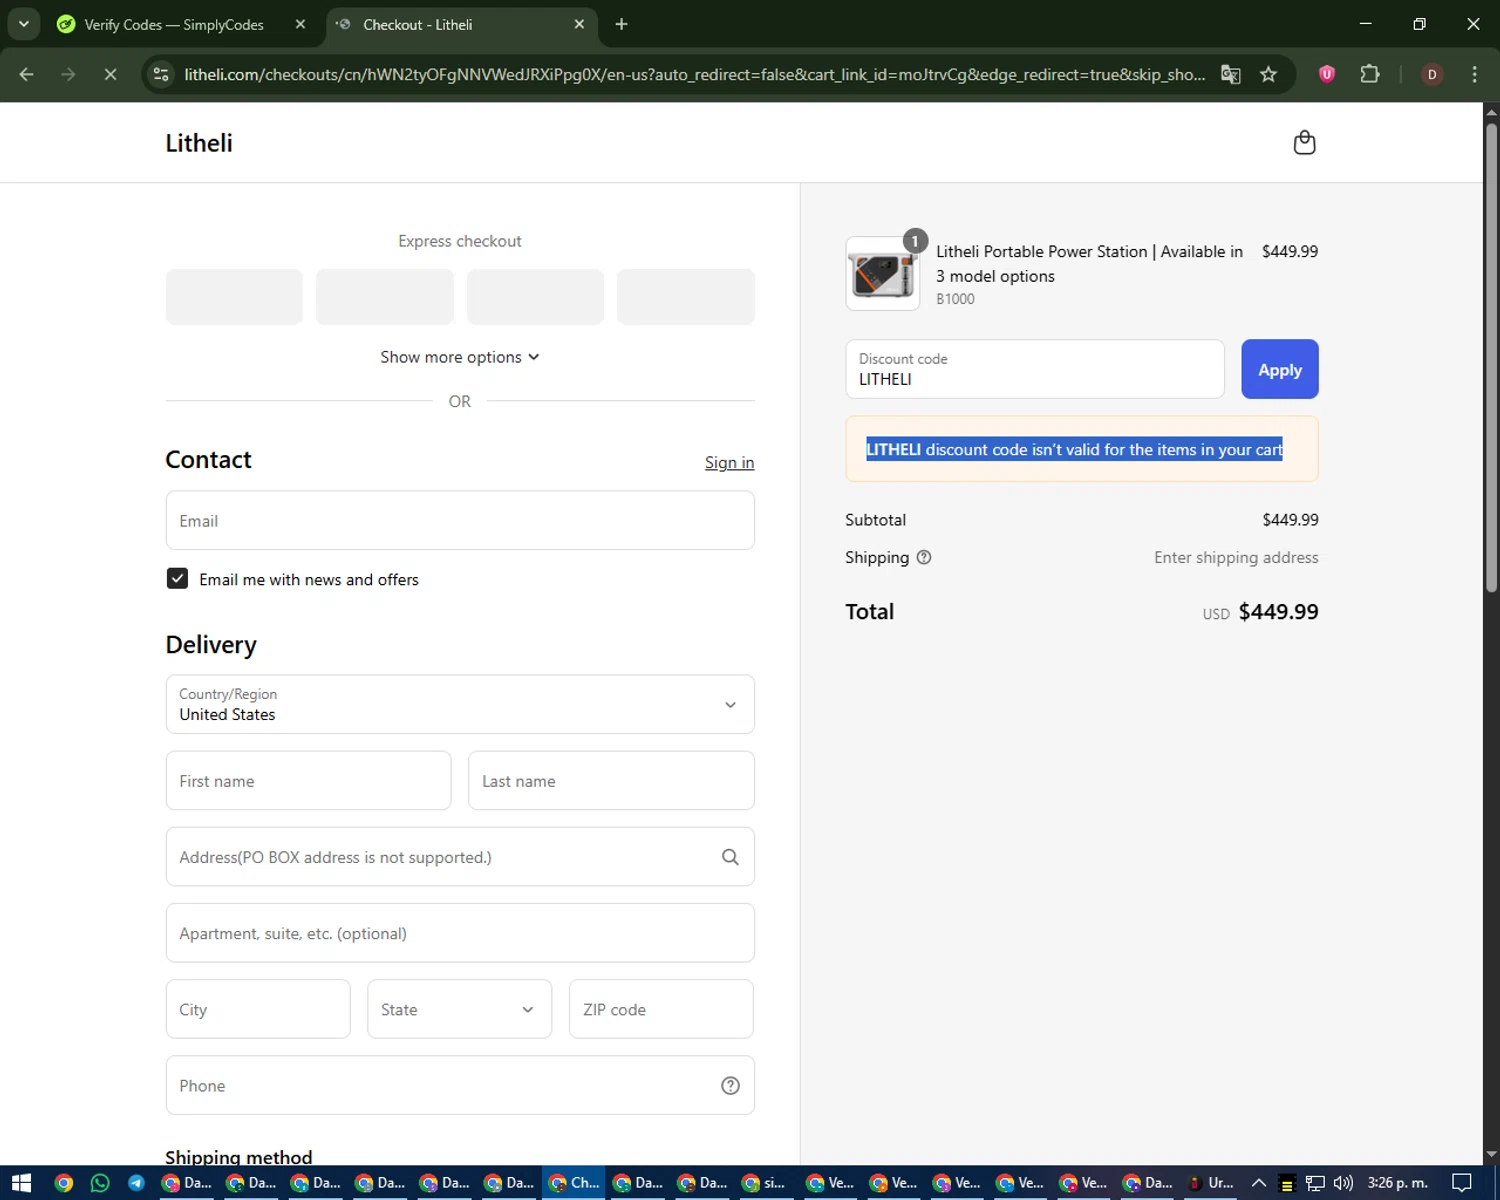The image size is (1500, 1200).
Task: Open the Extensions puzzle icon
Action: [x=1370, y=74]
